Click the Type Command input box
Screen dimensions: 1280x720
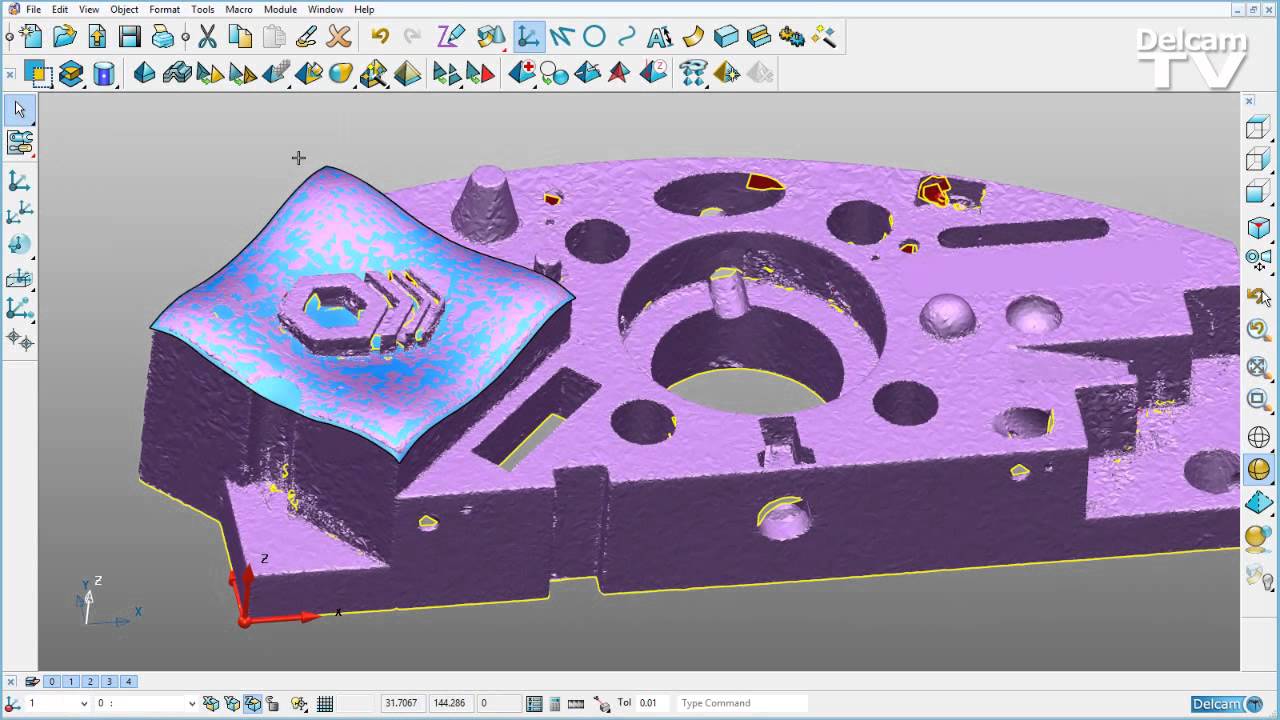pos(742,703)
